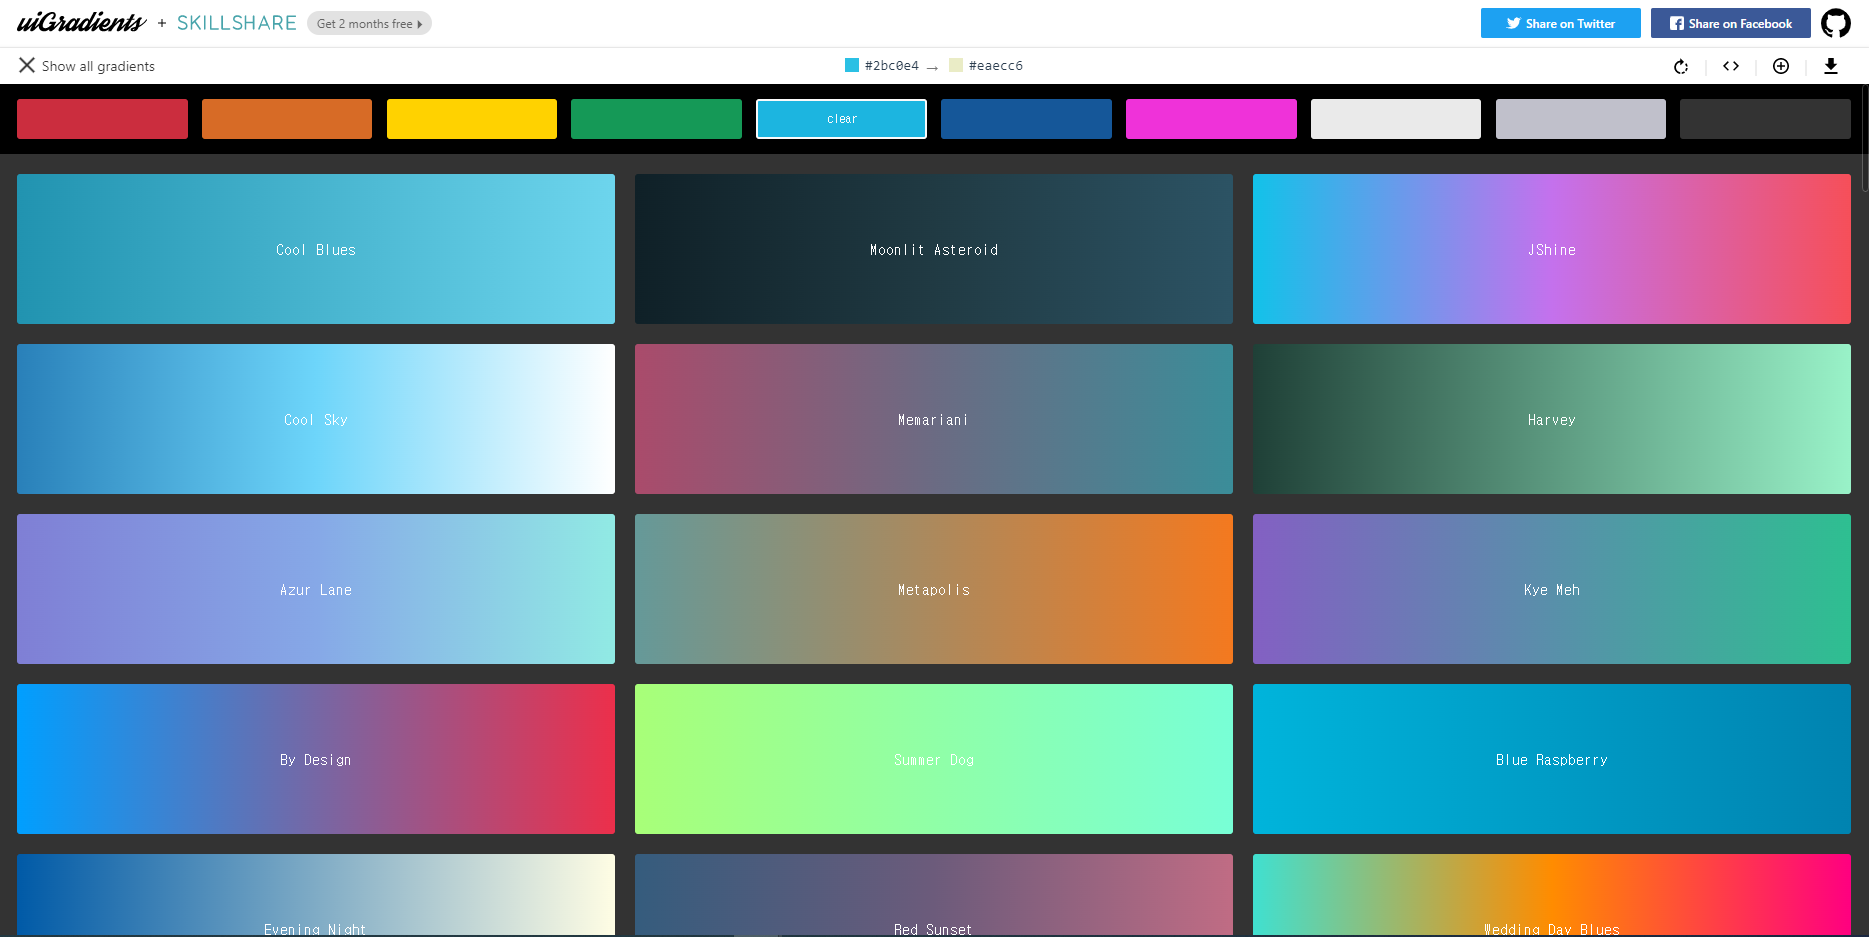Screen dimensions: 1869x937
Task: Open the Moonlit Asteroid gradient
Action: 934,249
